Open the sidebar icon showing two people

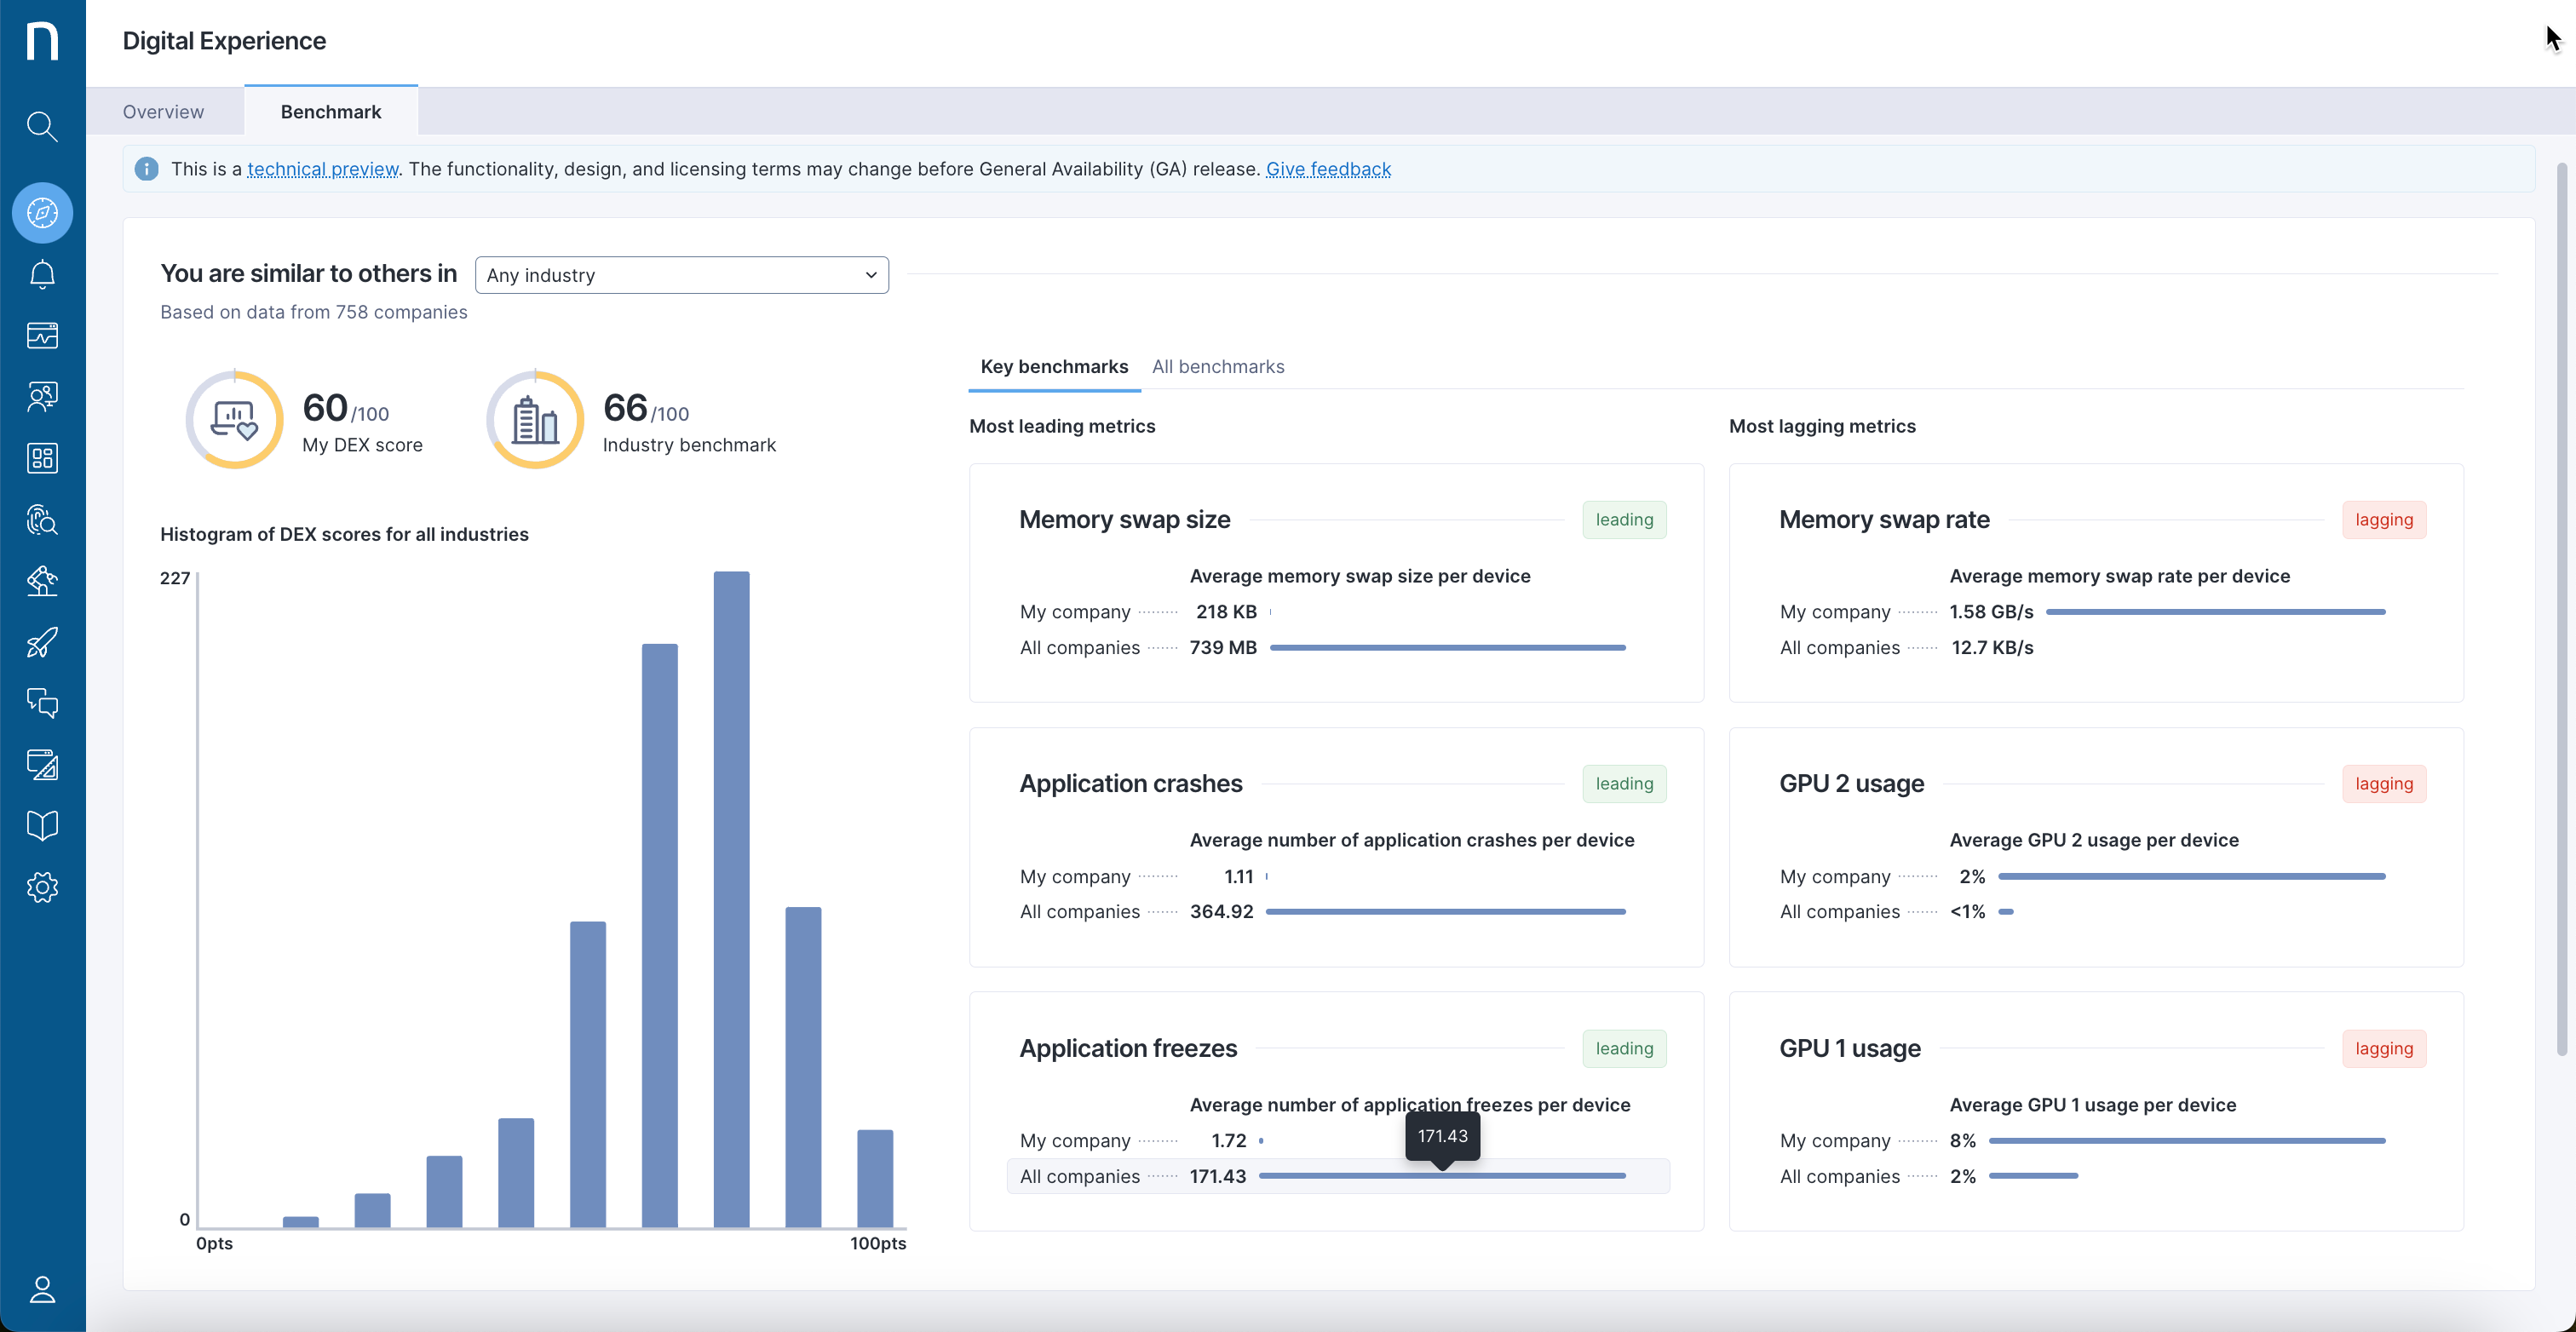pyautogui.click(x=42, y=397)
